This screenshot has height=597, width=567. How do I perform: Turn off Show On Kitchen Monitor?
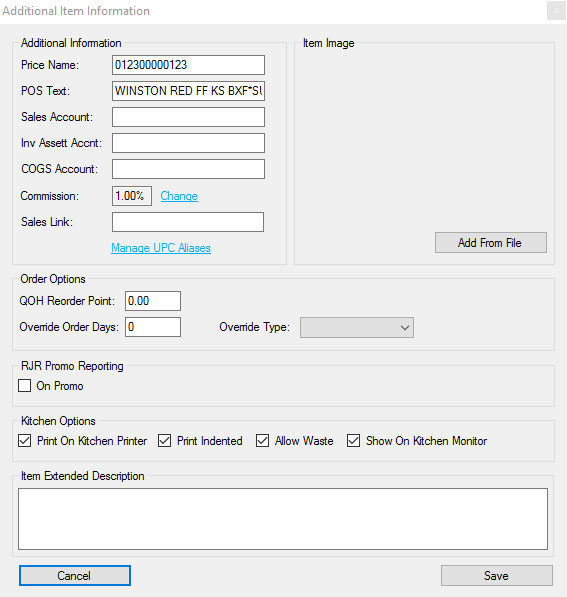tap(353, 441)
